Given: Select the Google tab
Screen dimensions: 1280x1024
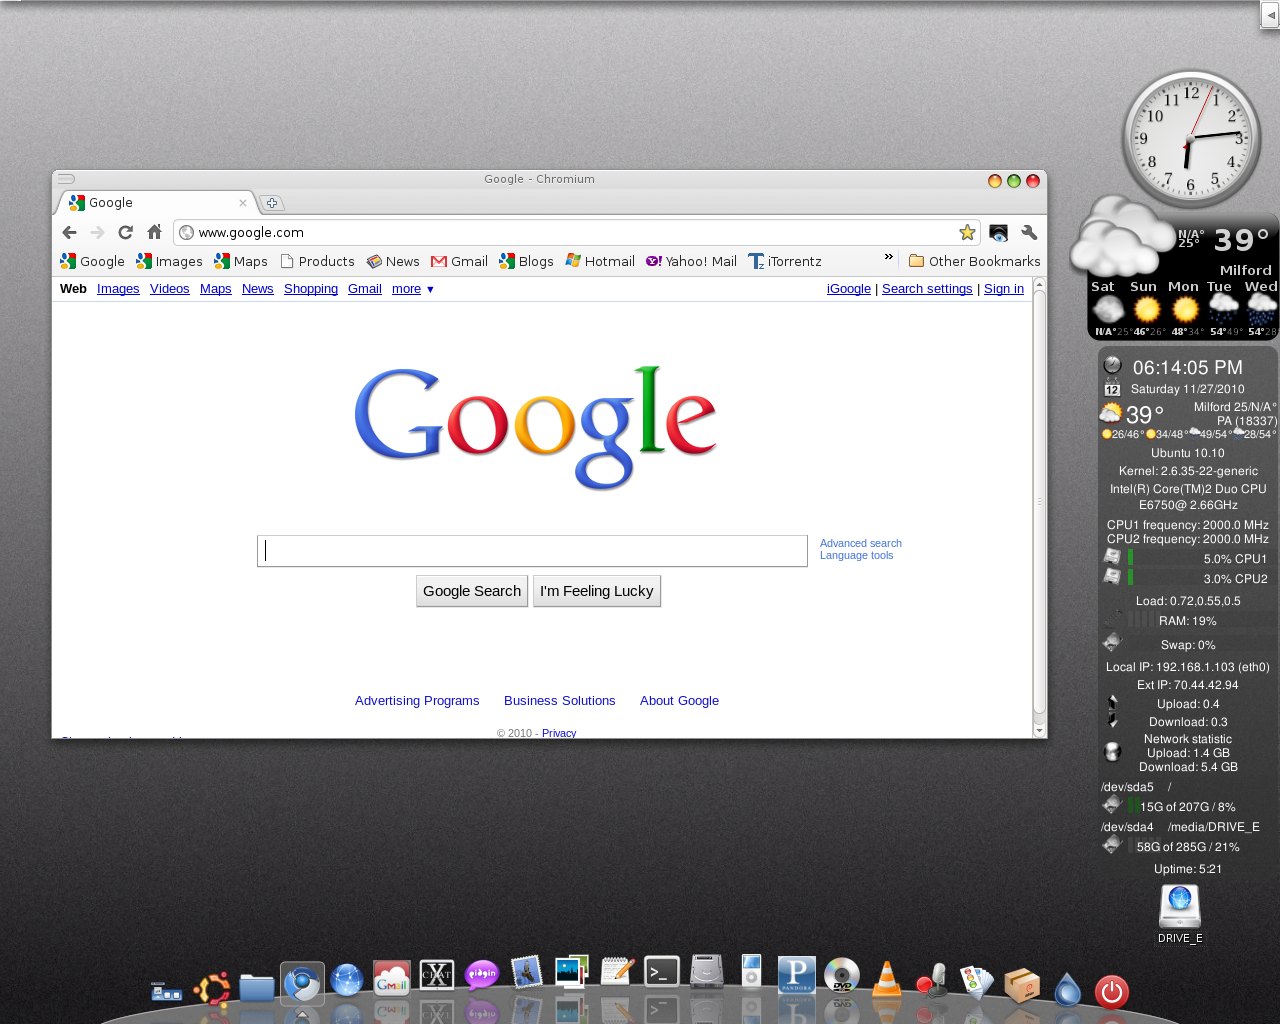Looking at the screenshot, I should (x=157, y=203).
